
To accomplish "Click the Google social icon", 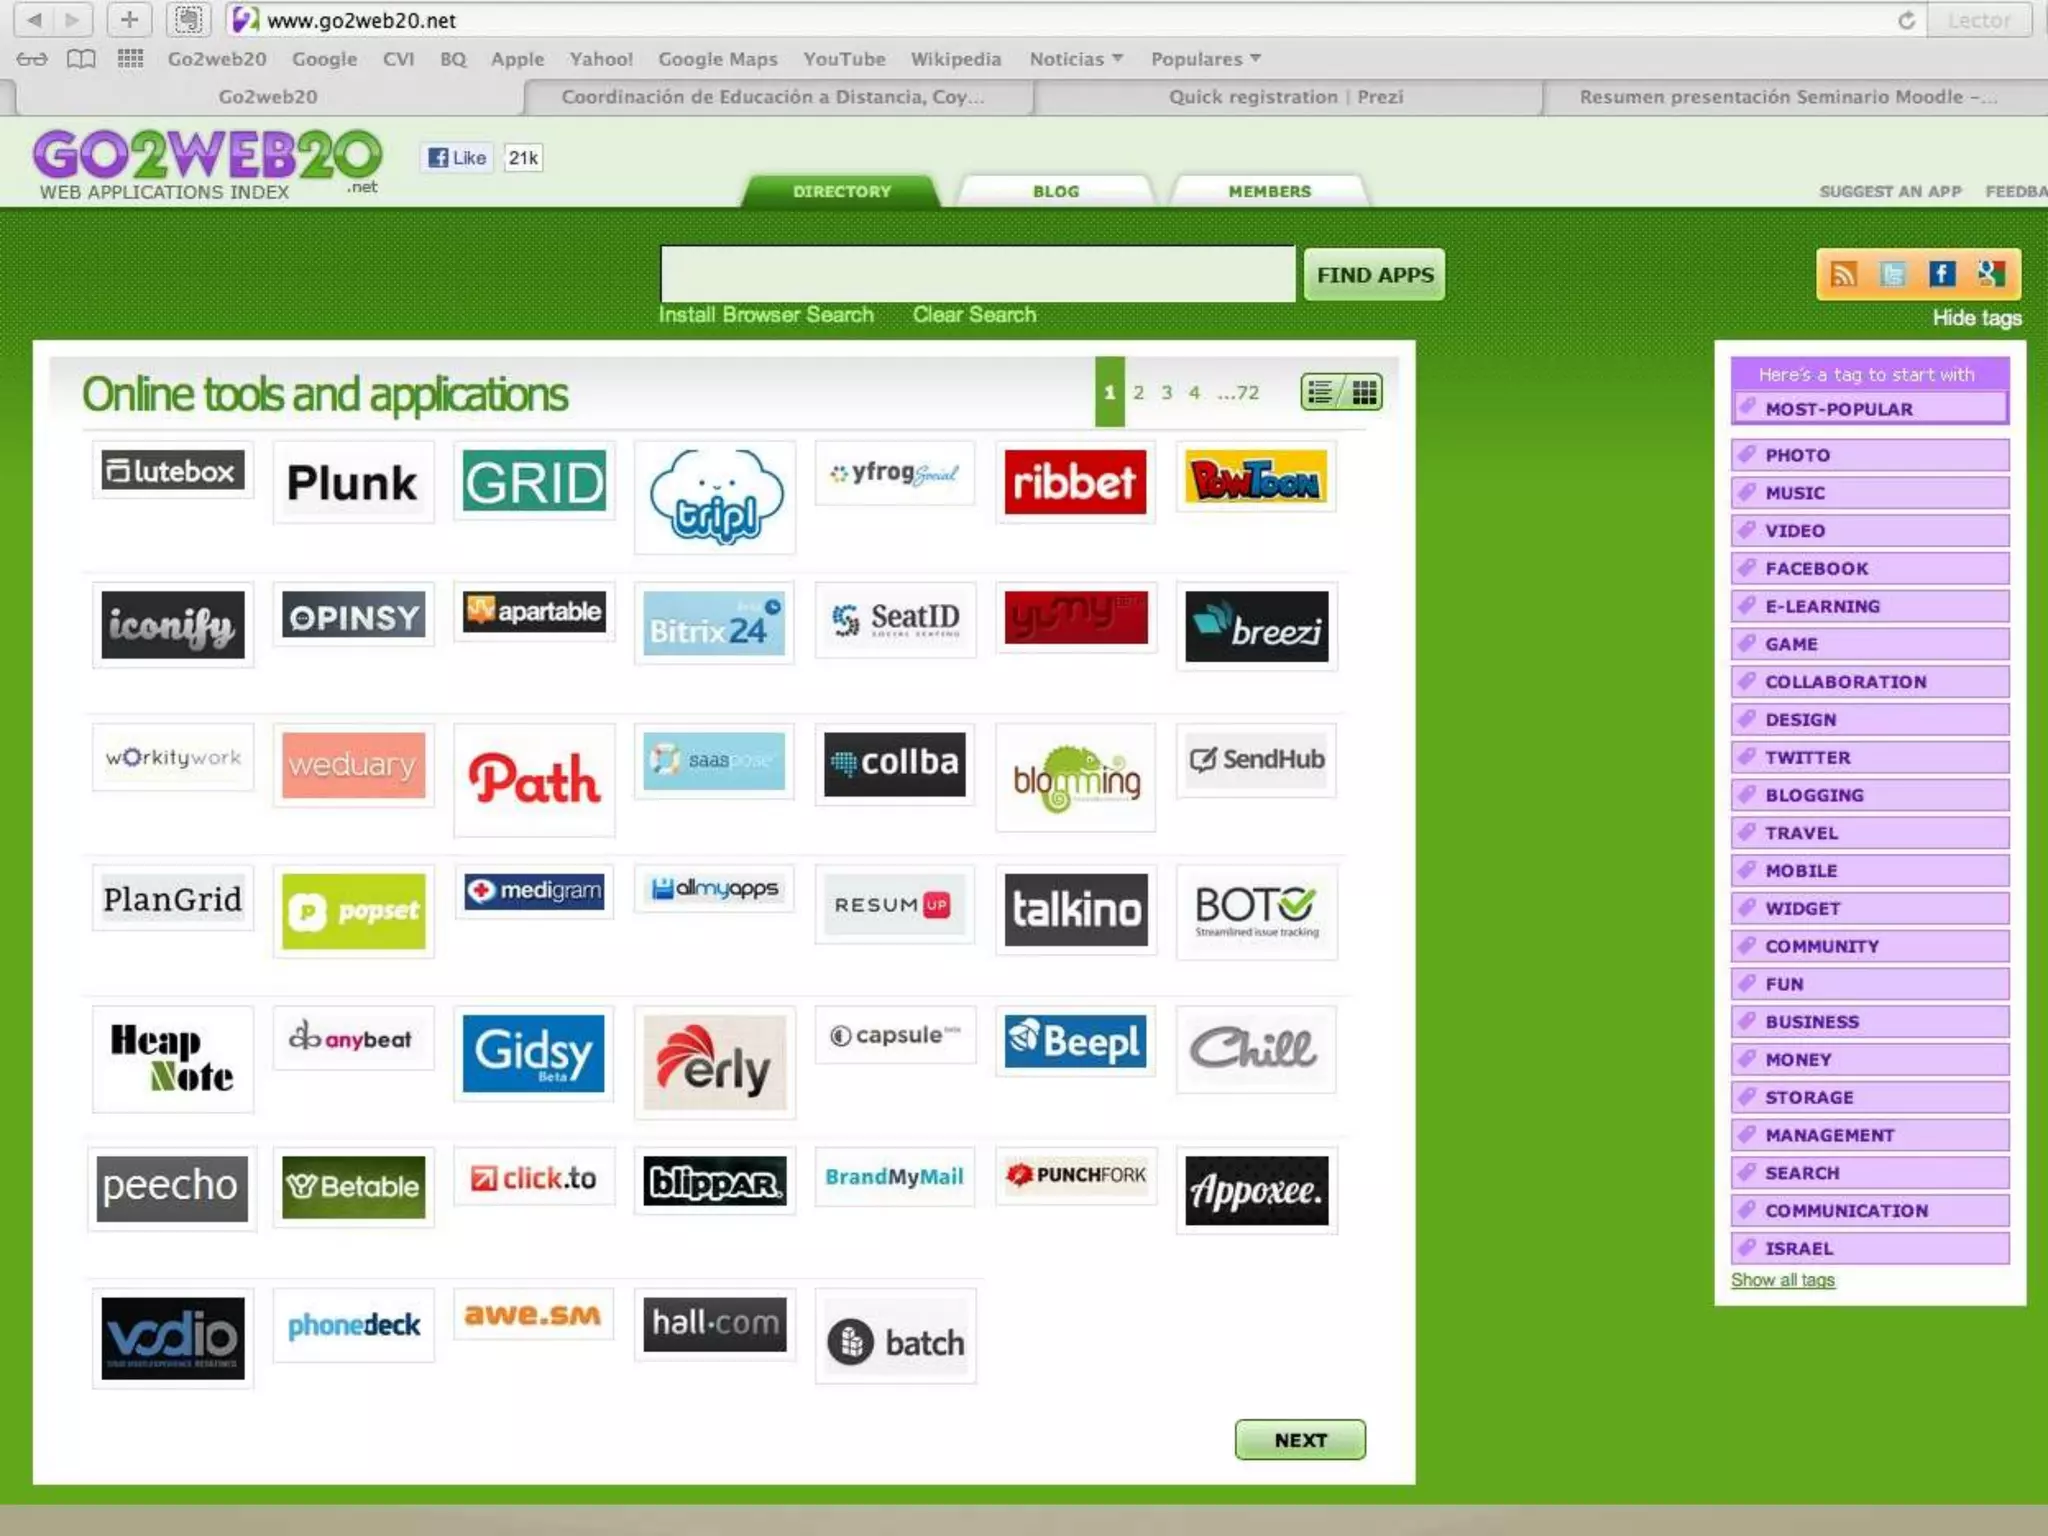I will [x=1991, y=274].
